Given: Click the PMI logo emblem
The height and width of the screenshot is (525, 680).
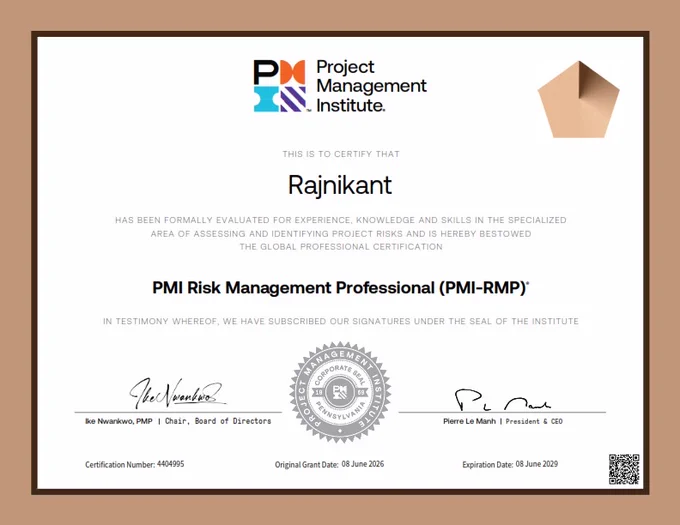Looking at the screenshot, I should coord(280,86).
